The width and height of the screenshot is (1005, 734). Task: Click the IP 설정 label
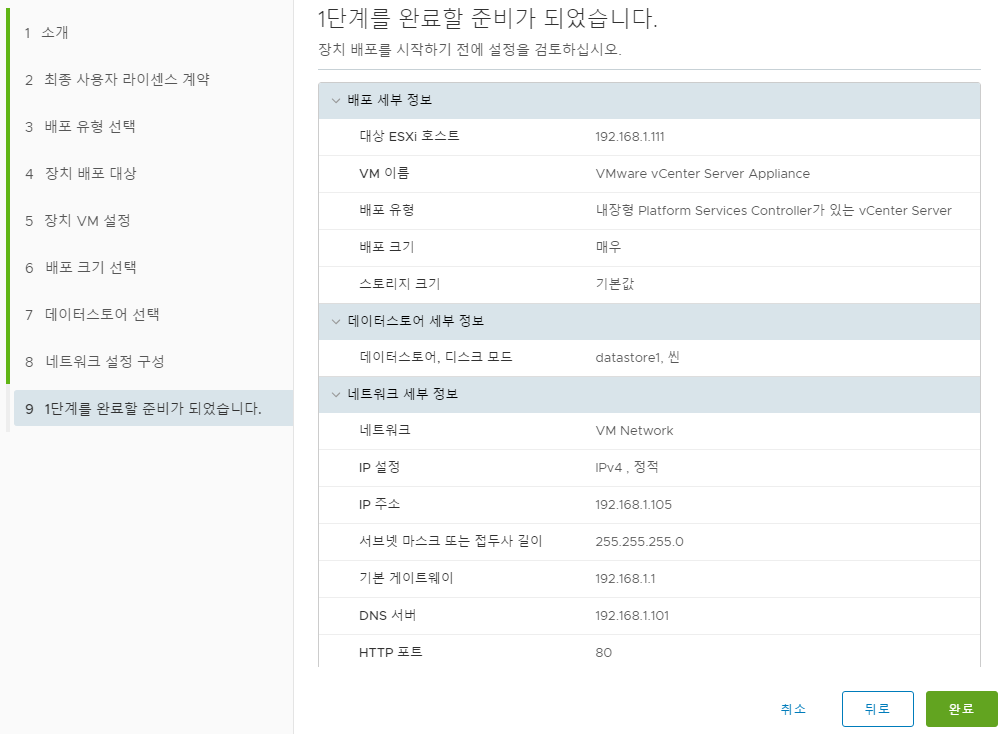(x=379, y=467)
